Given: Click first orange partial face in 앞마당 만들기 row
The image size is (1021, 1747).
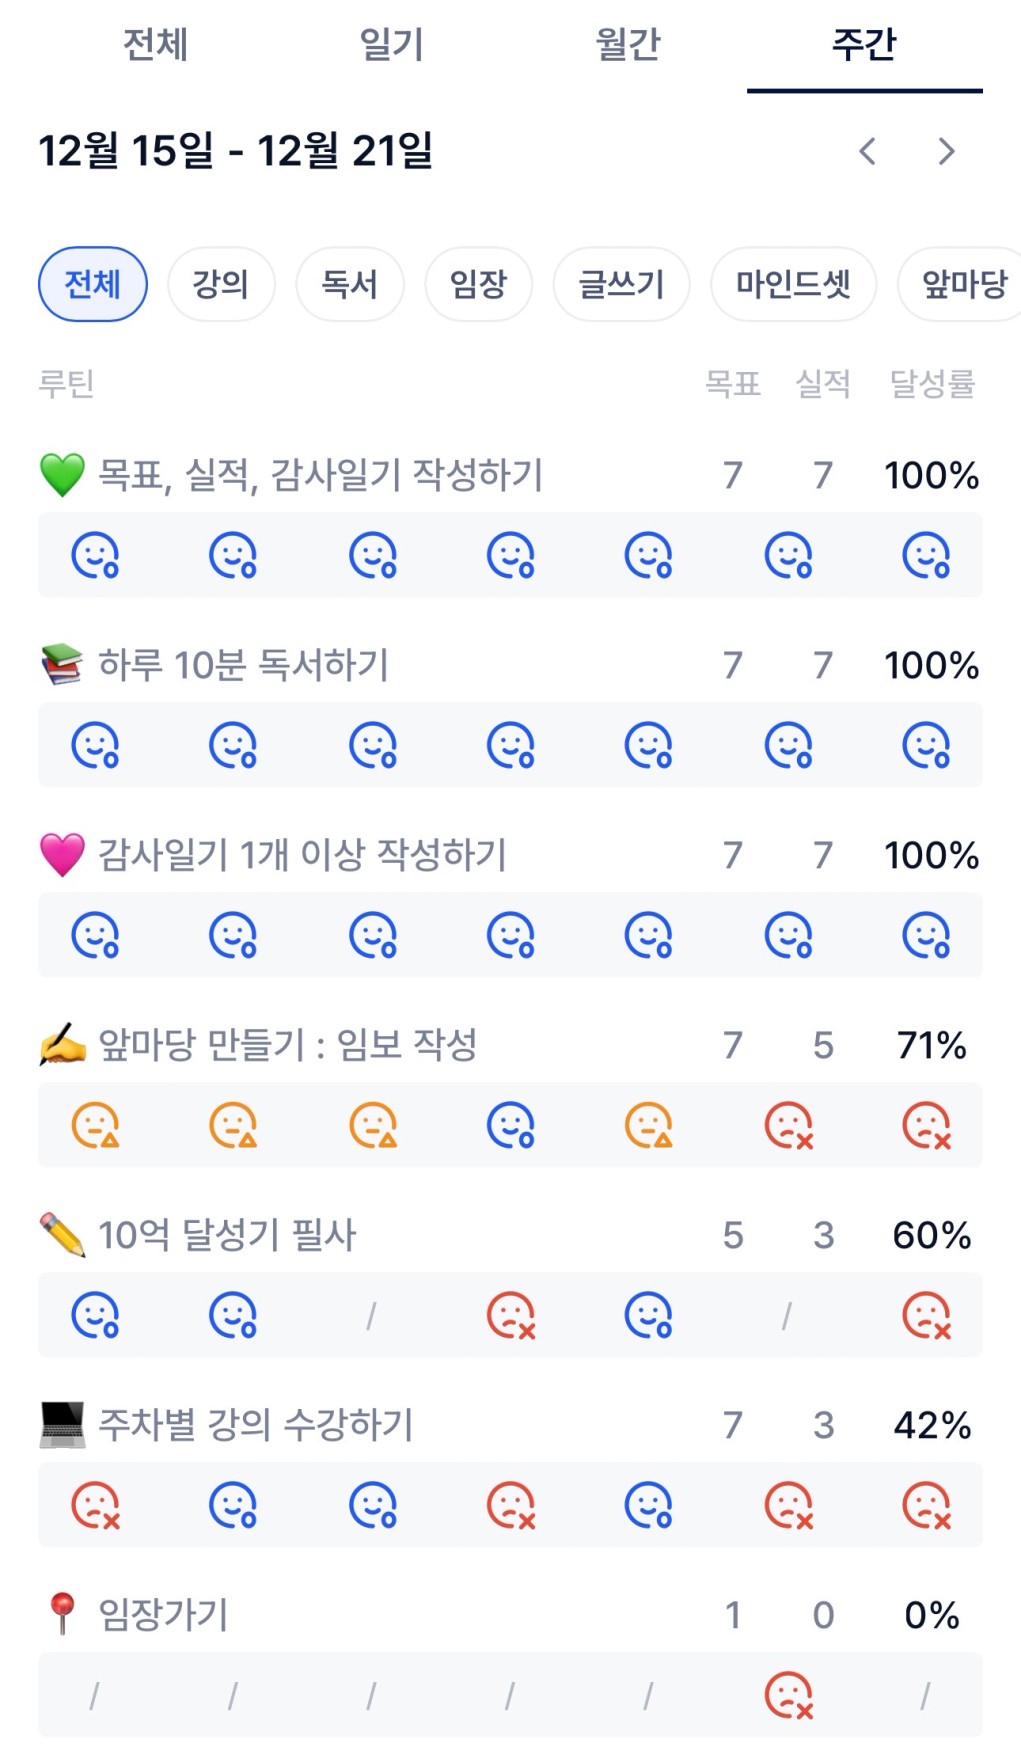Looking at the screenshot, I should tap(95, 1125).
